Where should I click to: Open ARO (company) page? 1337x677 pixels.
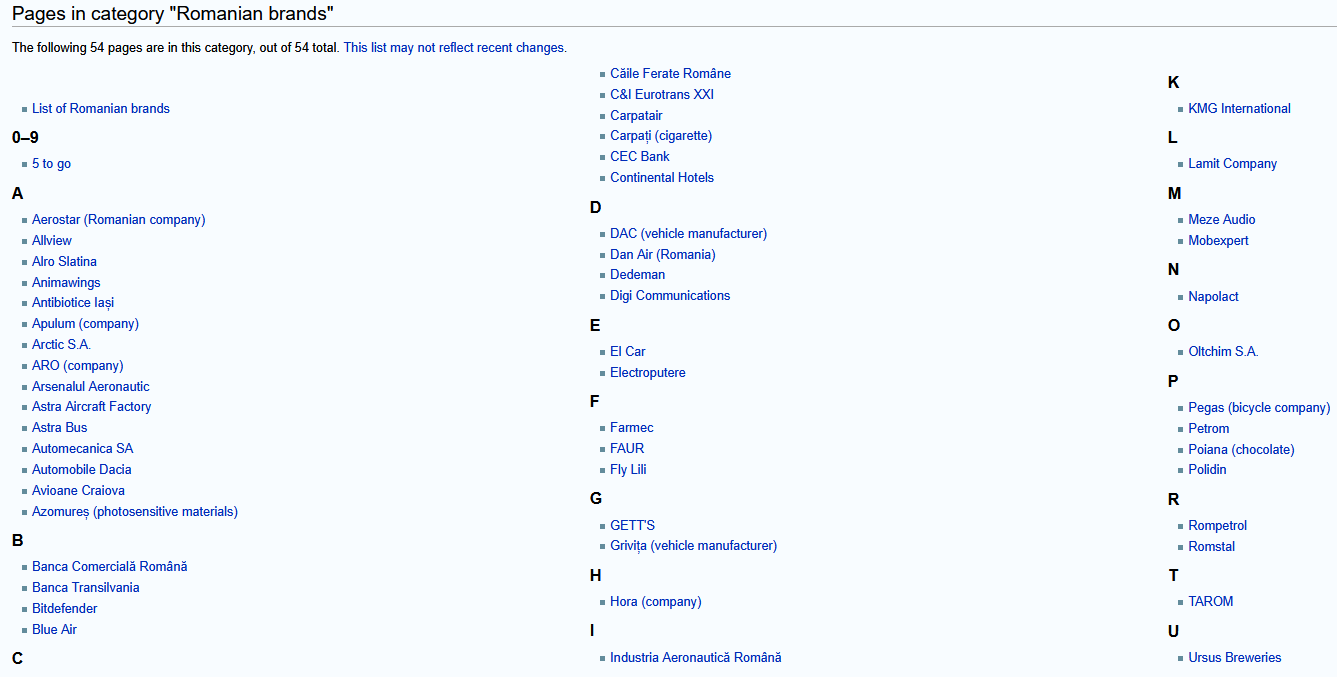pos(78,365)
